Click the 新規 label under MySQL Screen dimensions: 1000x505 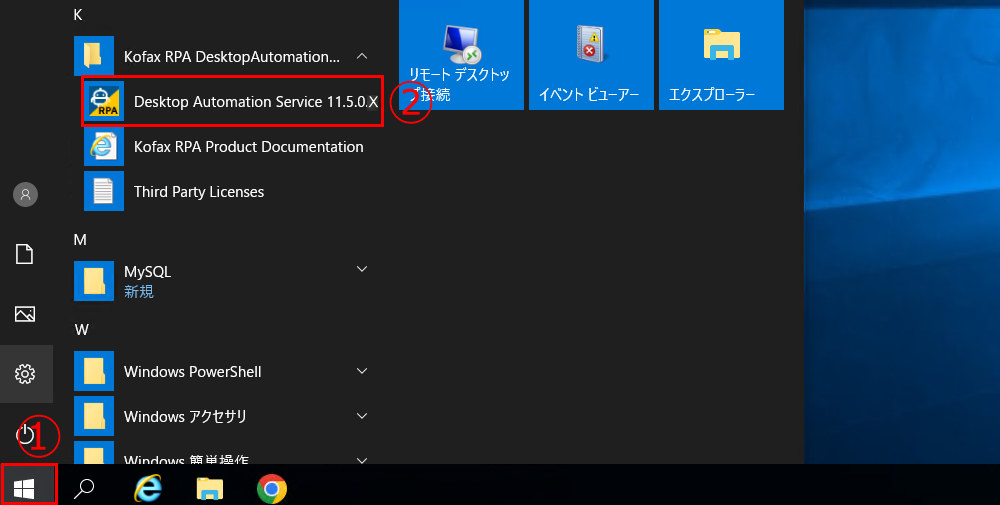click(138, 292)
